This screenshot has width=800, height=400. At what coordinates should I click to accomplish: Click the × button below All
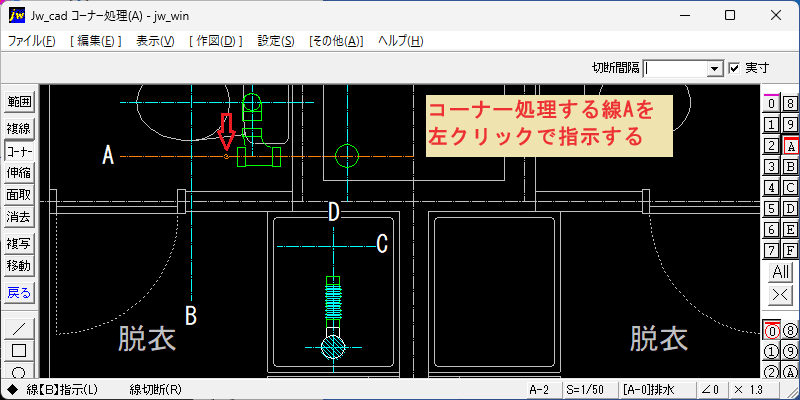tap(781, 294)
